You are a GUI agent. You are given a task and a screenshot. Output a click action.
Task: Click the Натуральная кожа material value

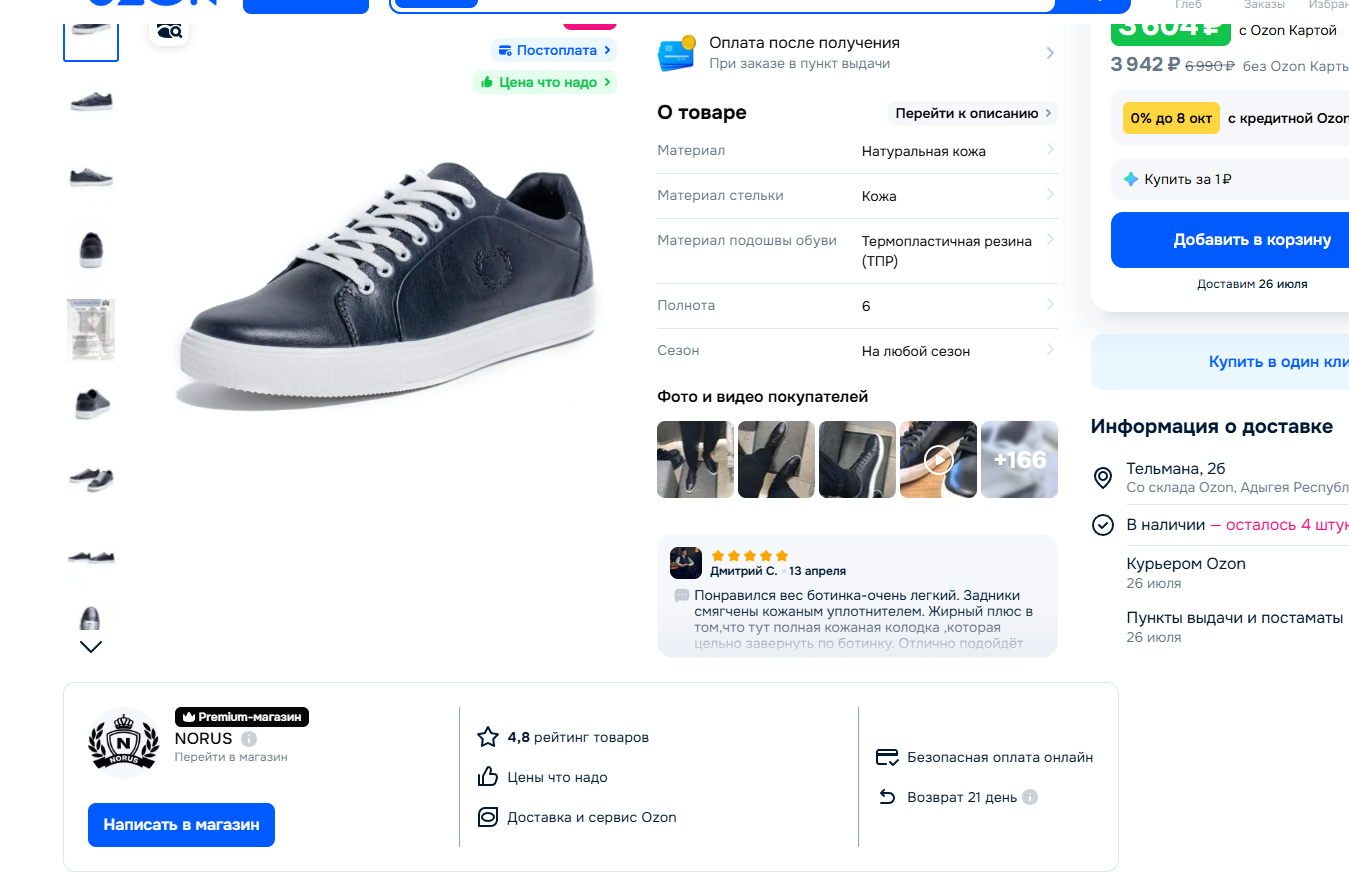924,152
